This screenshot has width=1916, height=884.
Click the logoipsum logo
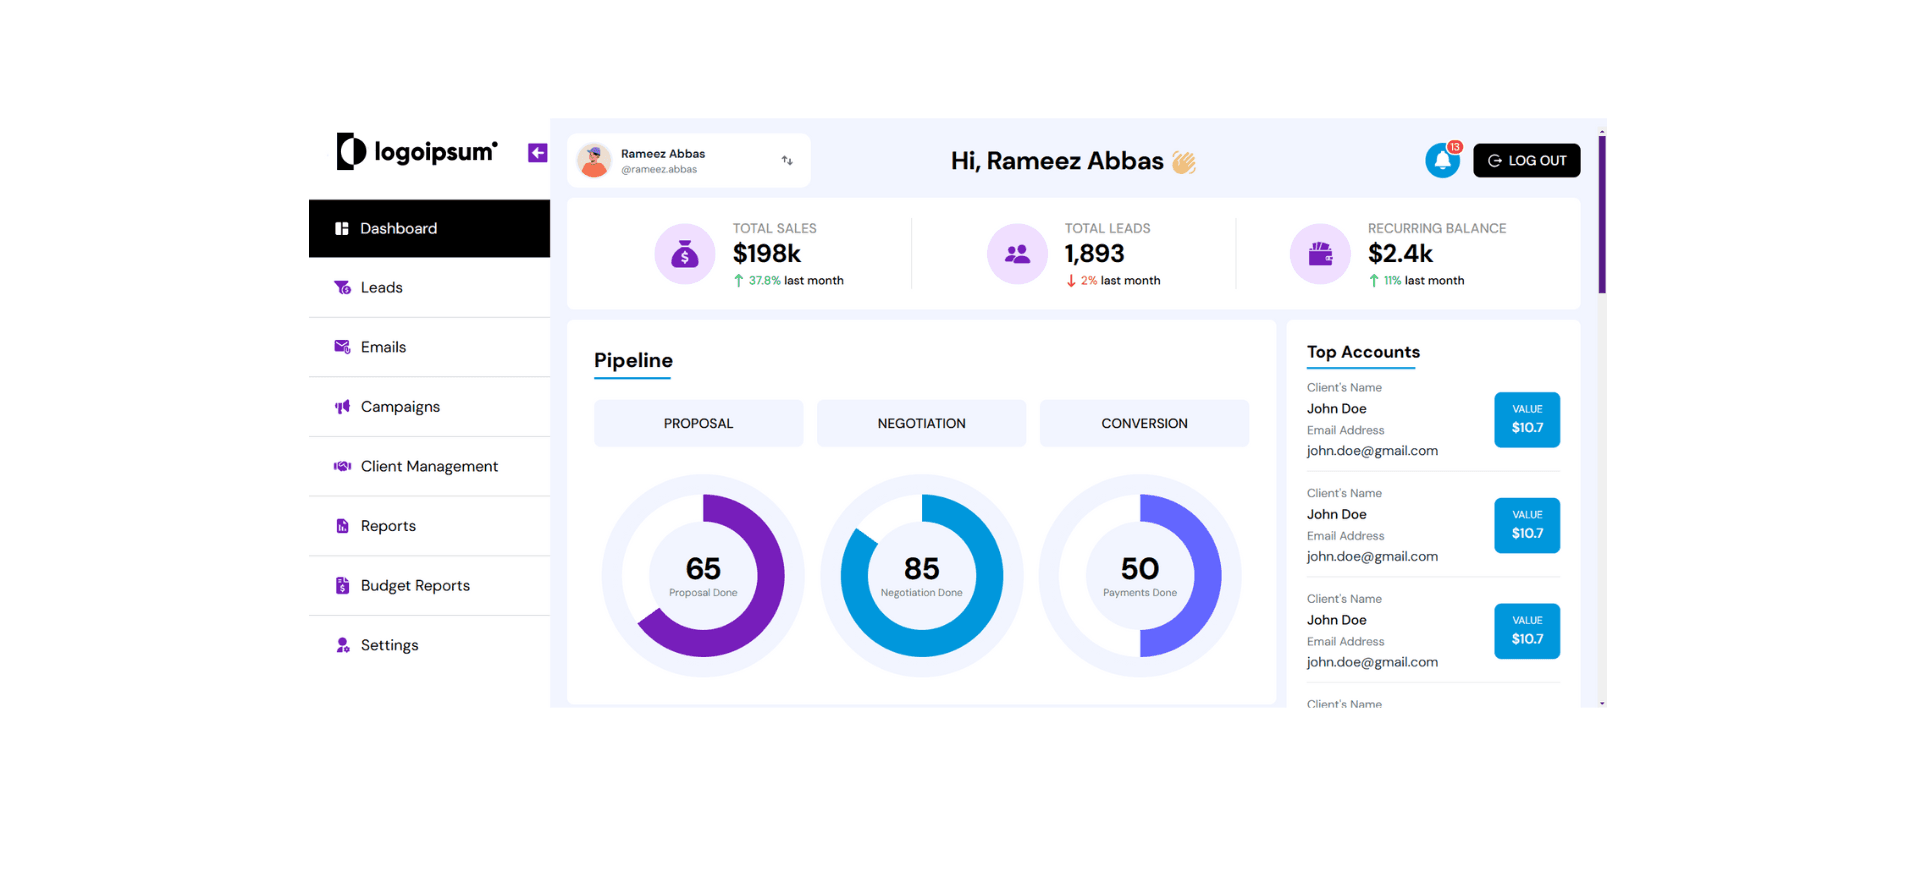(x=416, y=152)
